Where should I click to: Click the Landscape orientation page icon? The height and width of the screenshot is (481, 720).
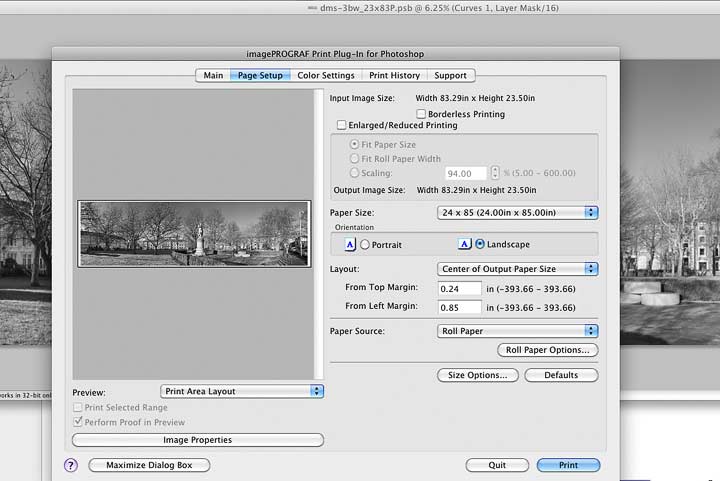464,244
